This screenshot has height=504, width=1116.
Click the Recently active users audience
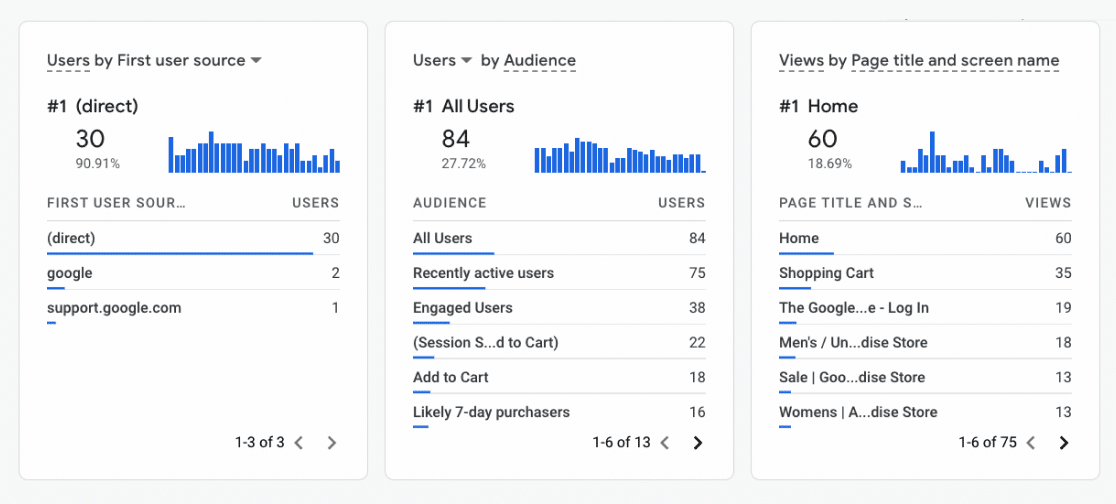coord(483,273)
